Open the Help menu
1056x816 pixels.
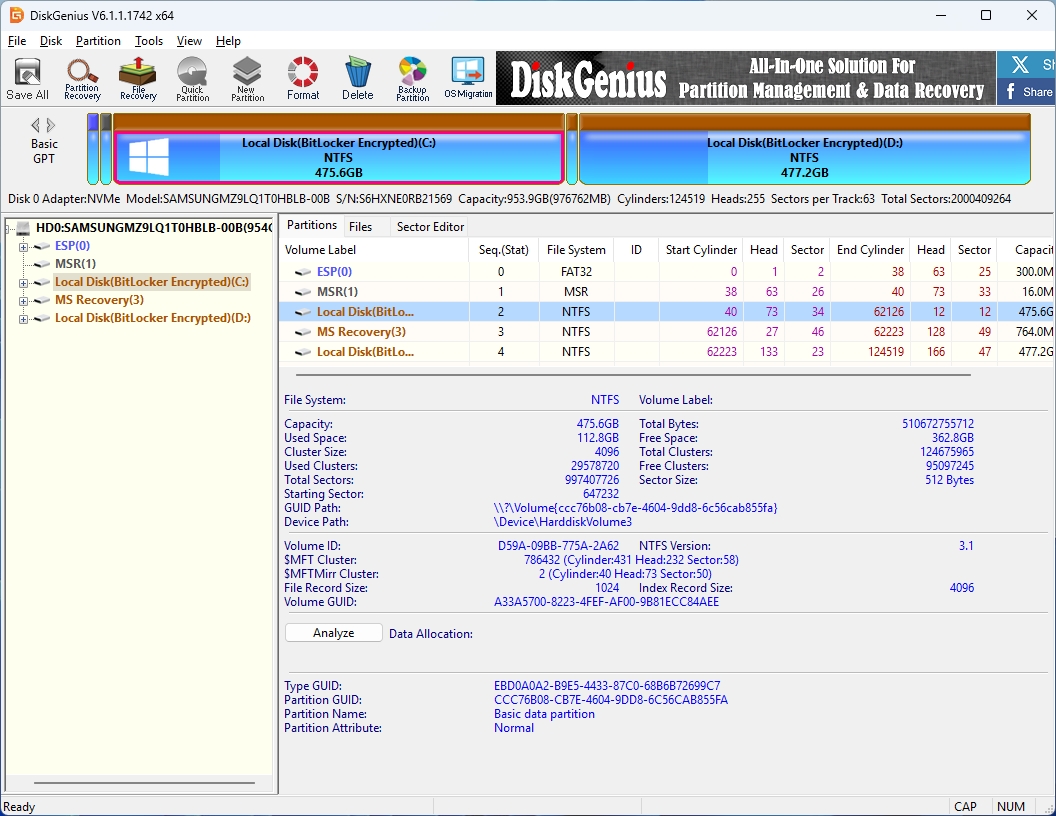coord(228,41)
